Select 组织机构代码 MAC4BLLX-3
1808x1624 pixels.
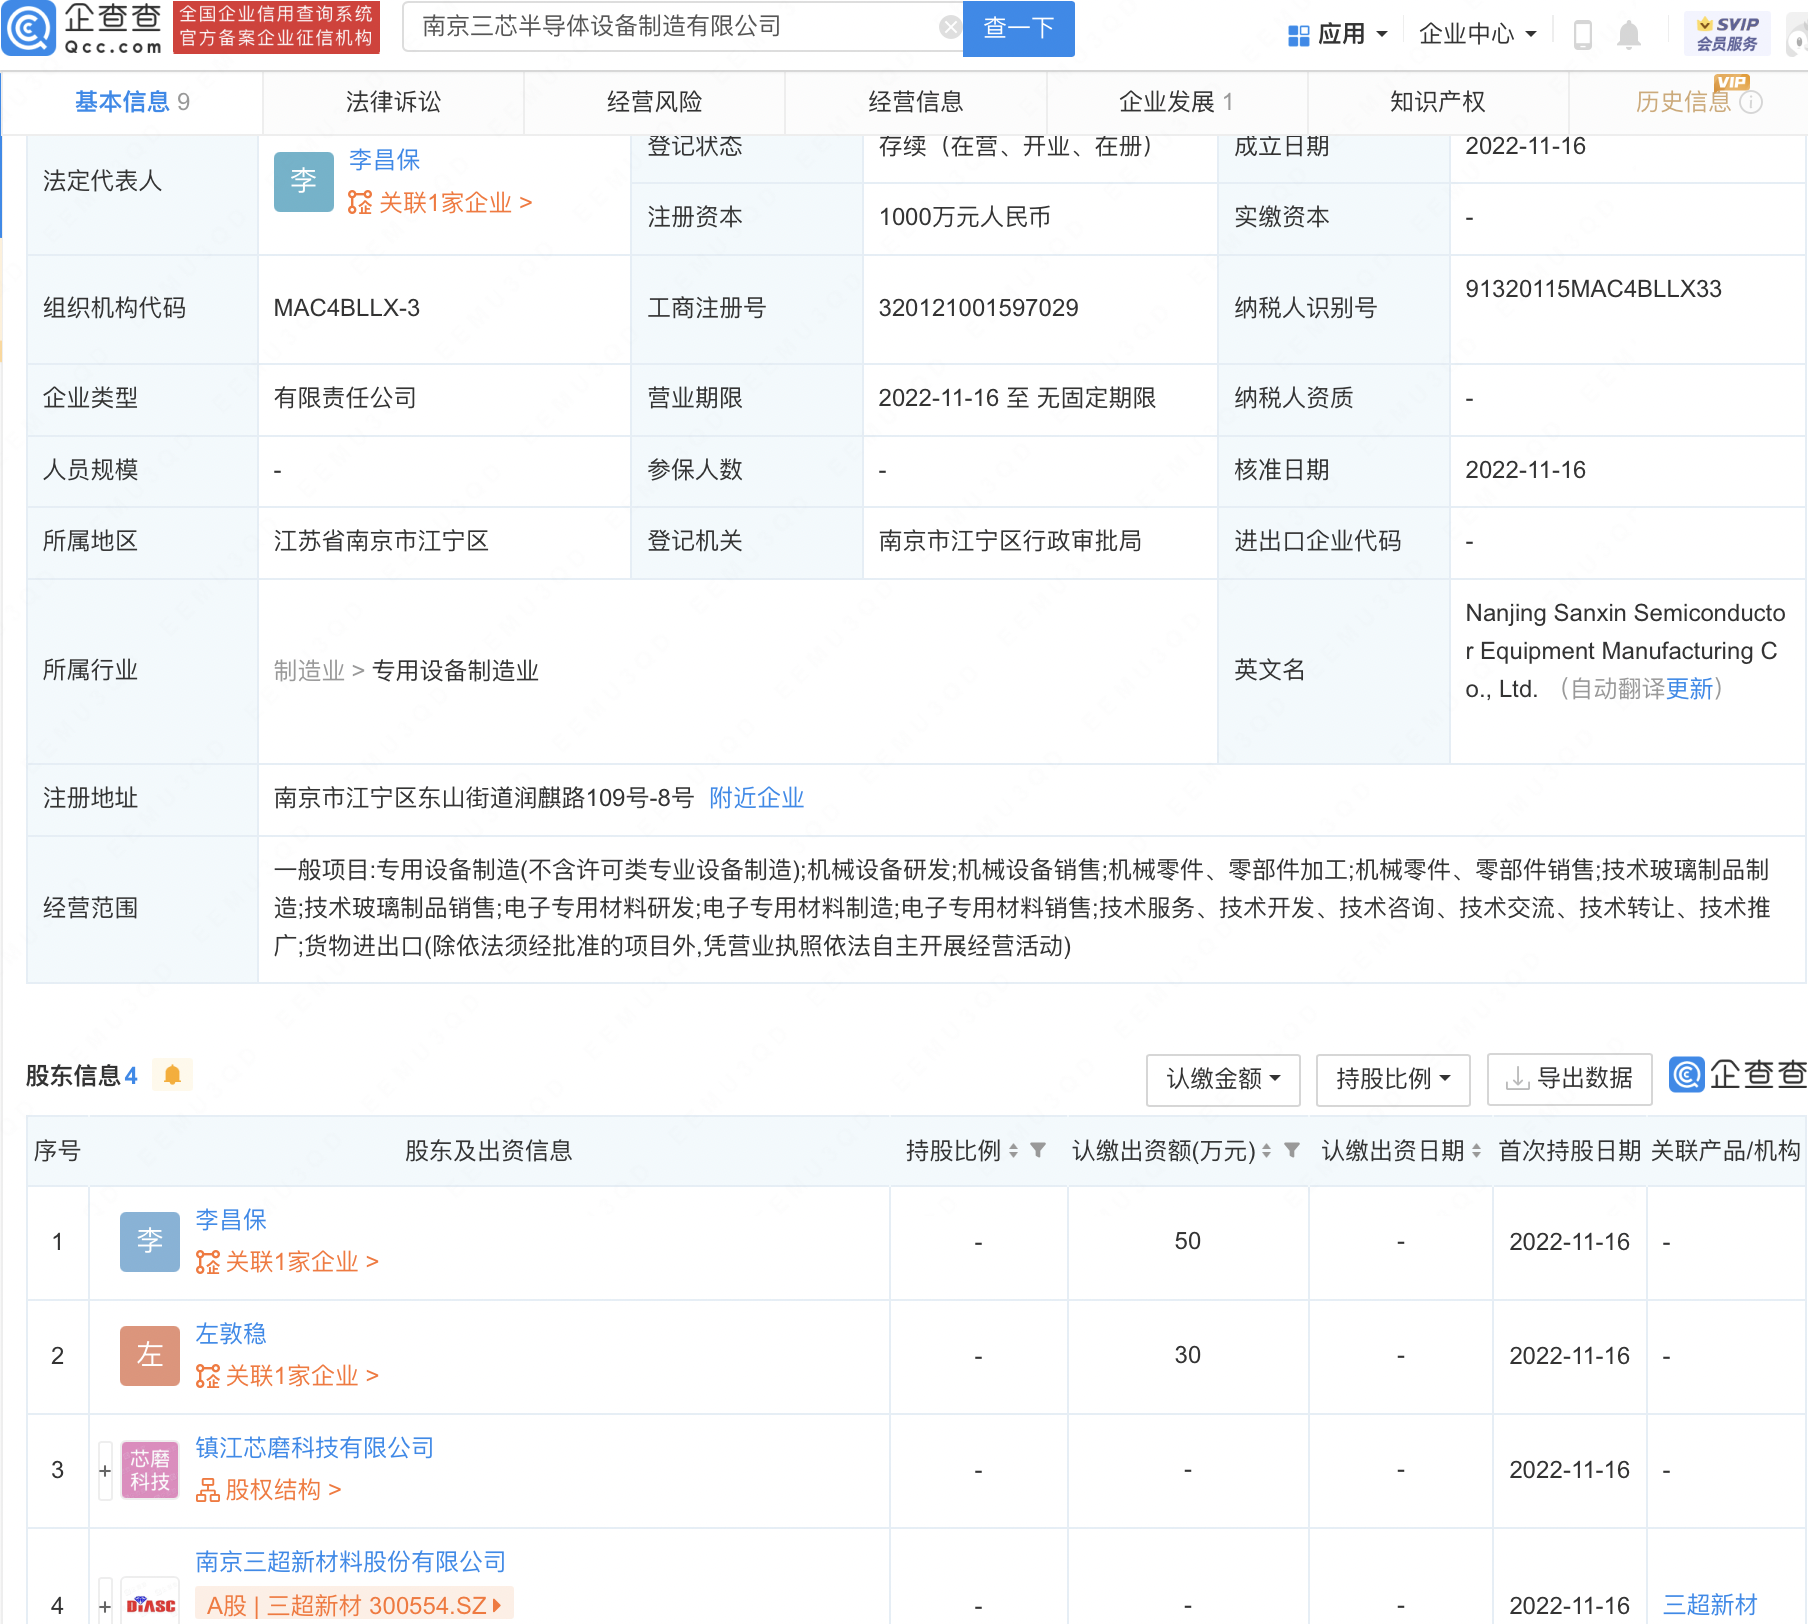347,308
